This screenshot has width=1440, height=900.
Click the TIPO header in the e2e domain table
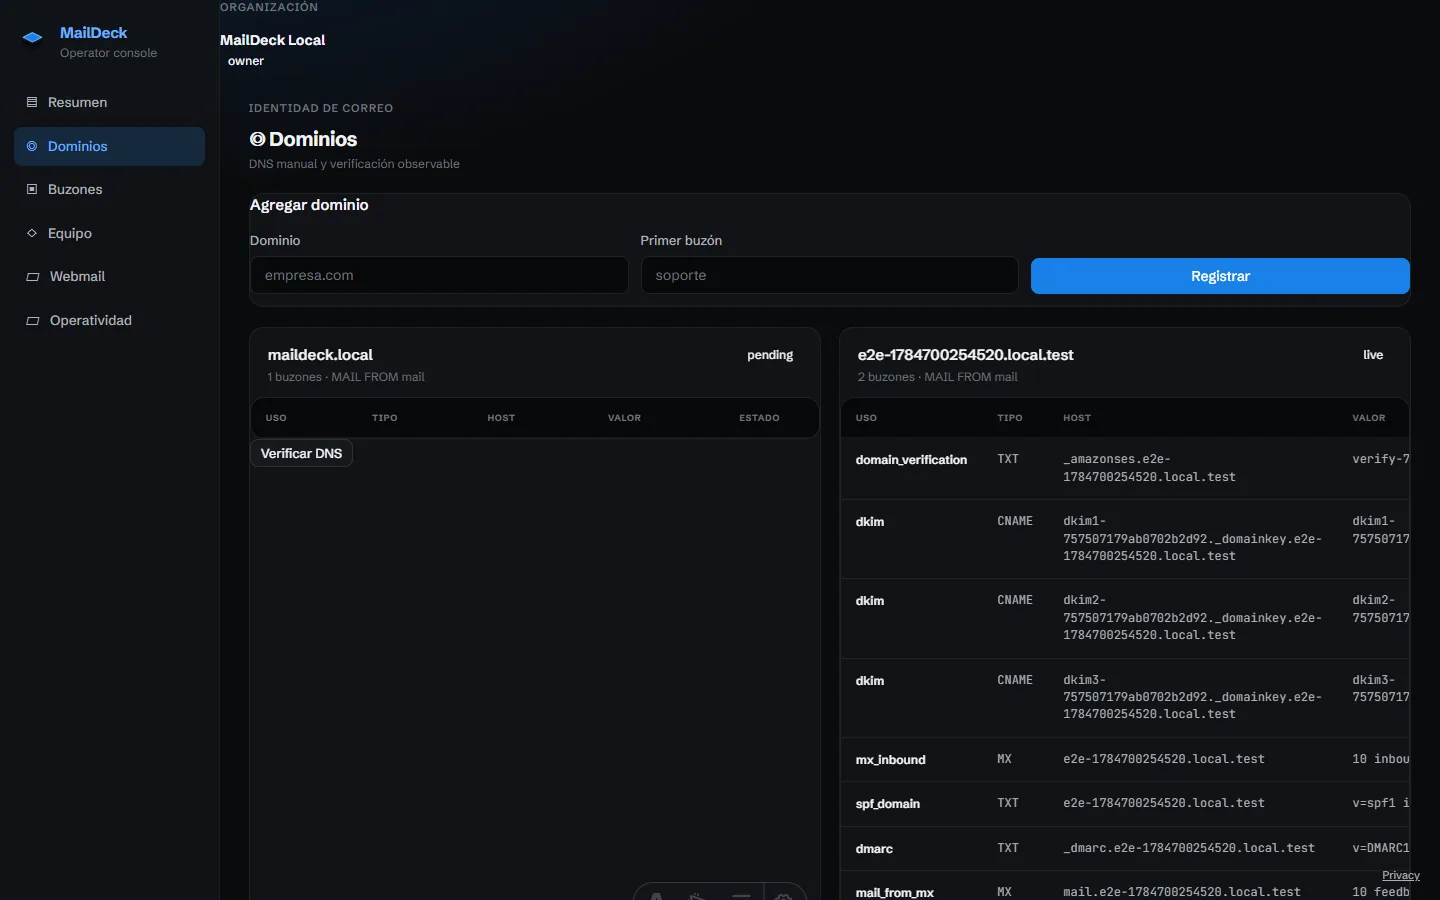click(1010, 418)
